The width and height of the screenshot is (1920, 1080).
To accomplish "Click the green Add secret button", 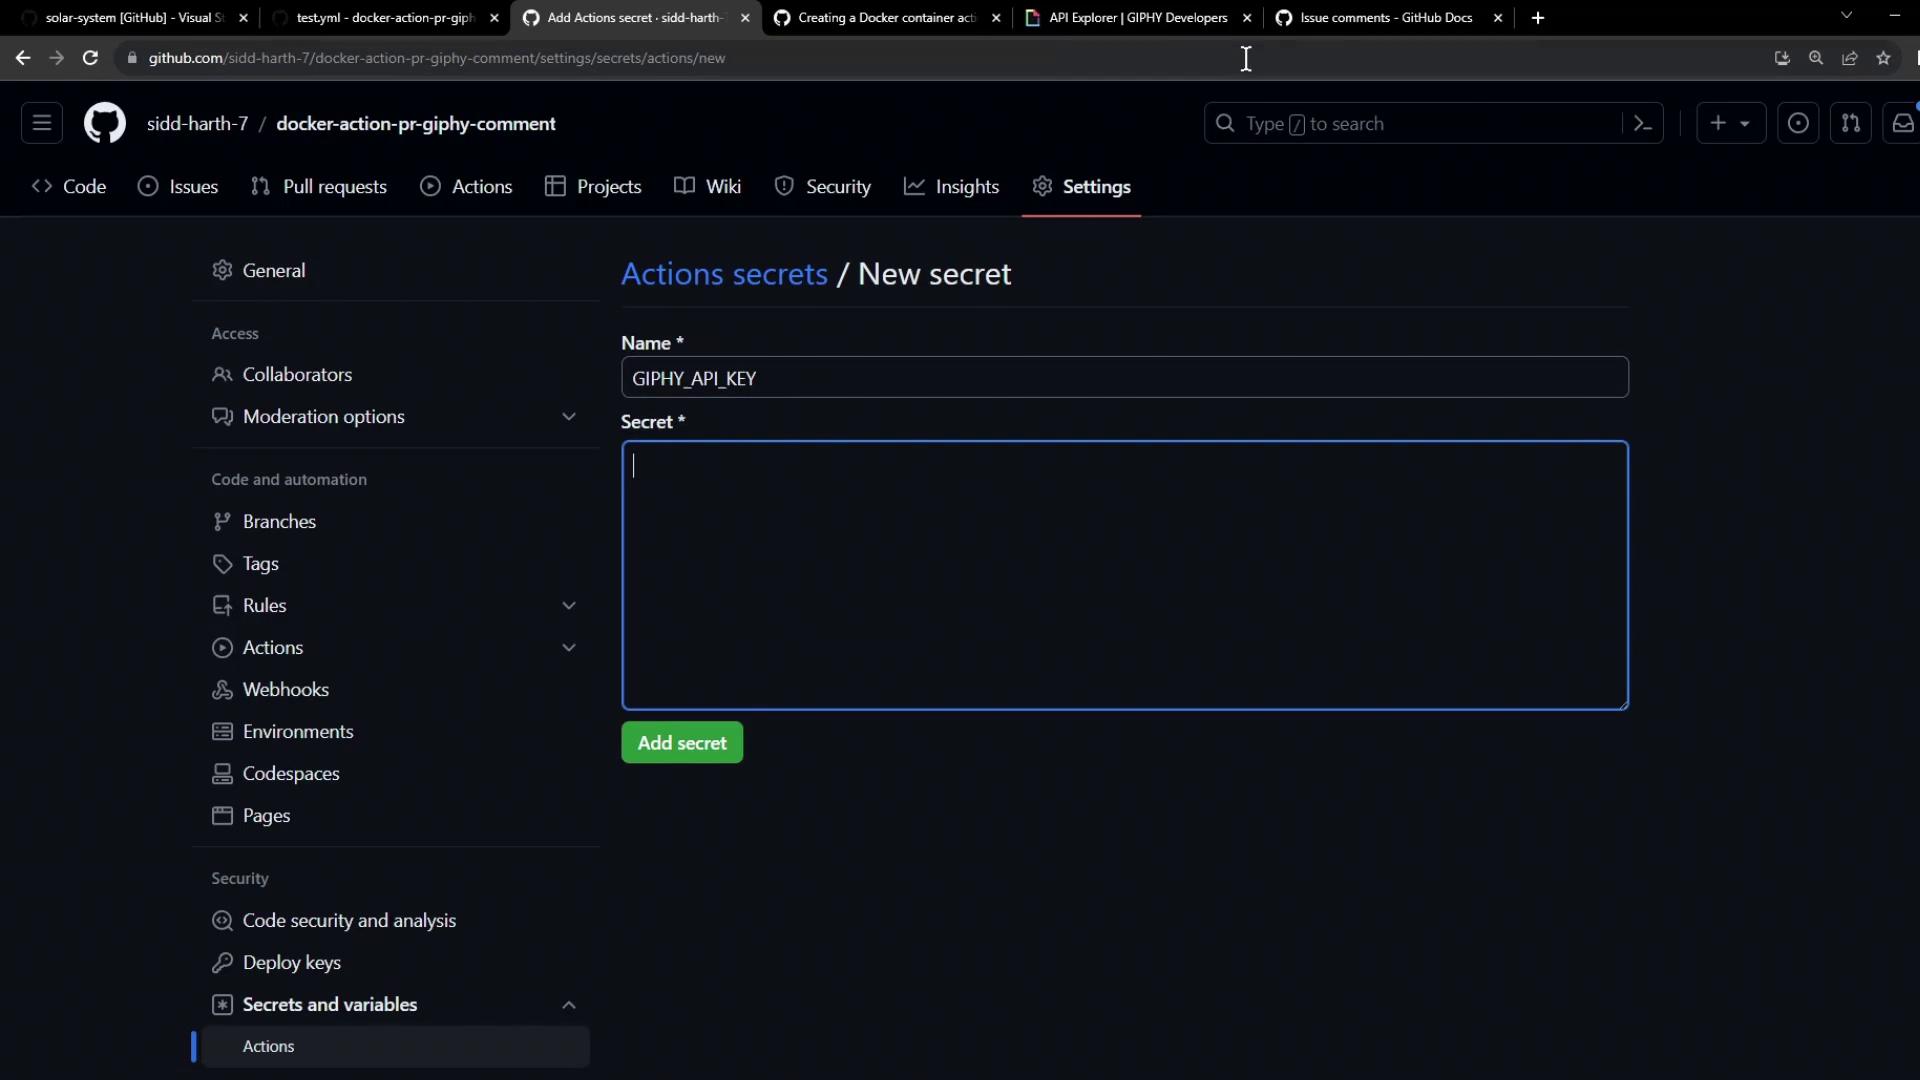I will click(682, 742).
